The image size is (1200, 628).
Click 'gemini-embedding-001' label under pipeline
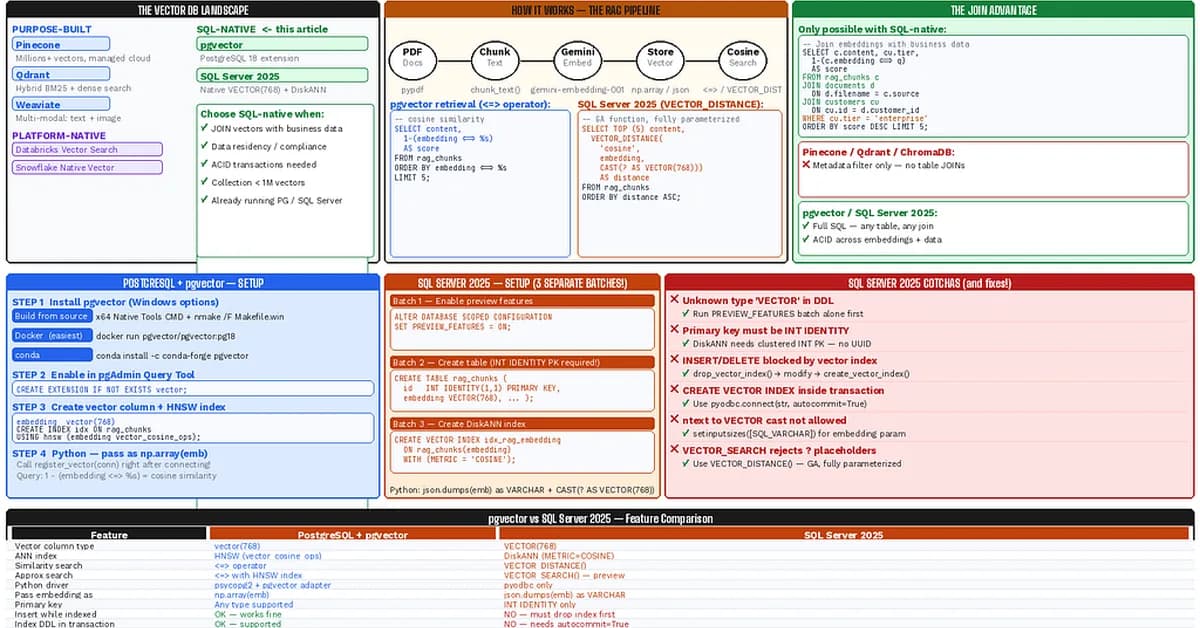click(577, 89)
